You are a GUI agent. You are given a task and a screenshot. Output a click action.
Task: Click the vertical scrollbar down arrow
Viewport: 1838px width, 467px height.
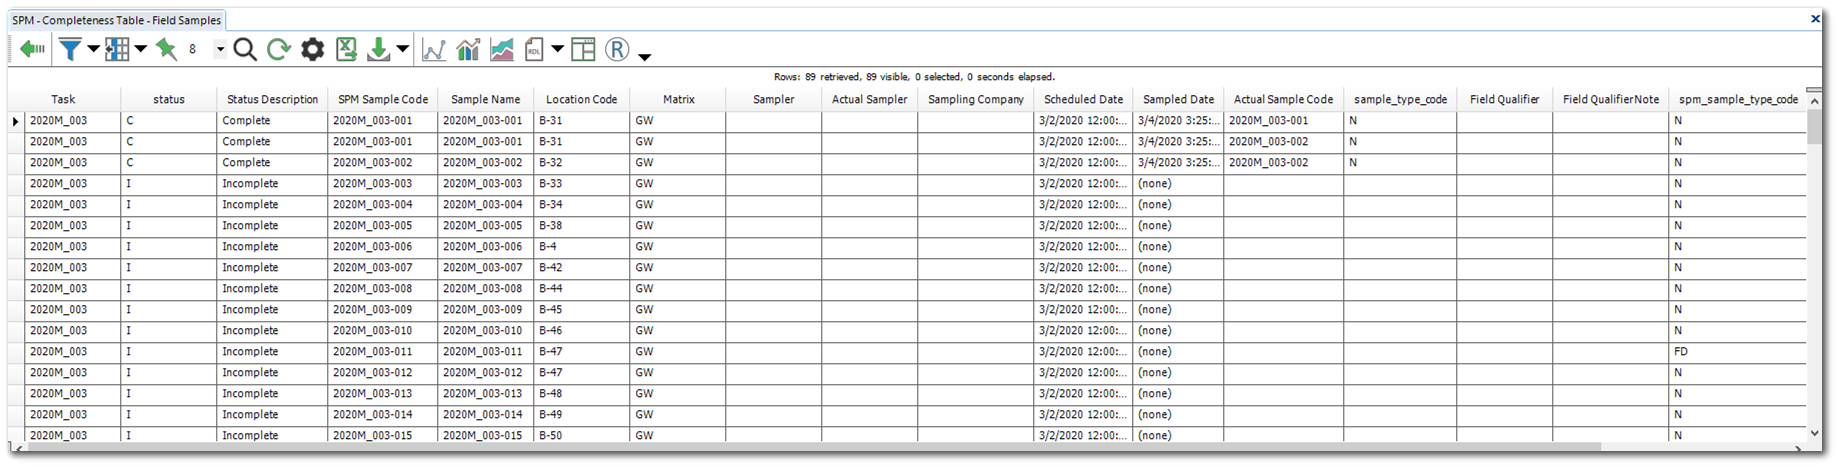(1814, 433)
